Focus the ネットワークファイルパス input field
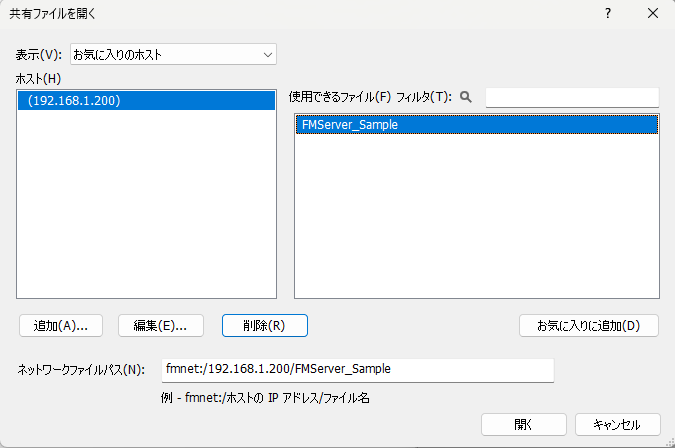Screen dimensions: 675x448 point(358,370)
